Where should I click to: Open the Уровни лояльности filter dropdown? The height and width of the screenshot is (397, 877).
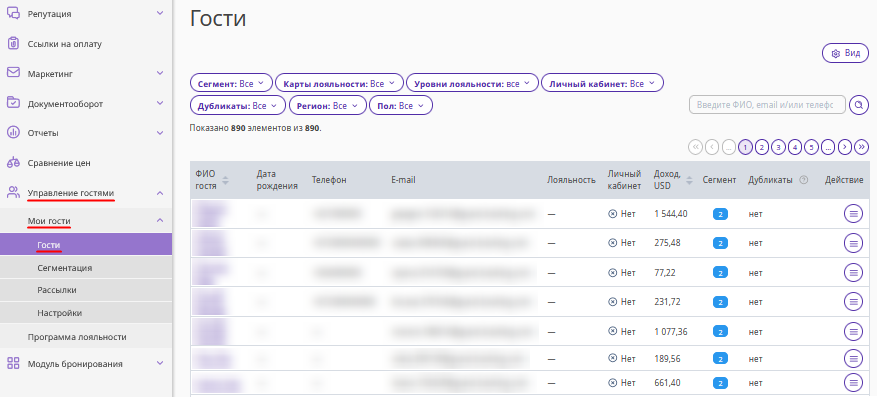472,83
